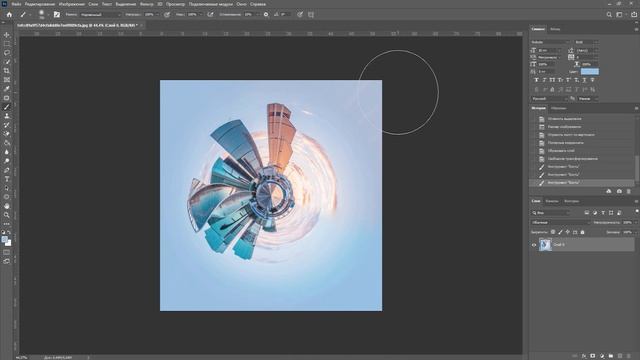
Task: Toggle underline text style
Action: 584,80
